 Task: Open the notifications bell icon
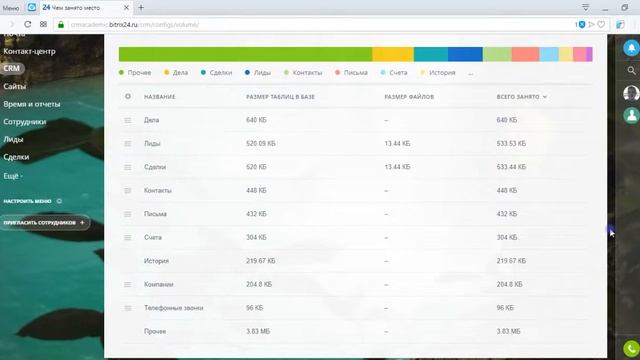tap(631, 48)
